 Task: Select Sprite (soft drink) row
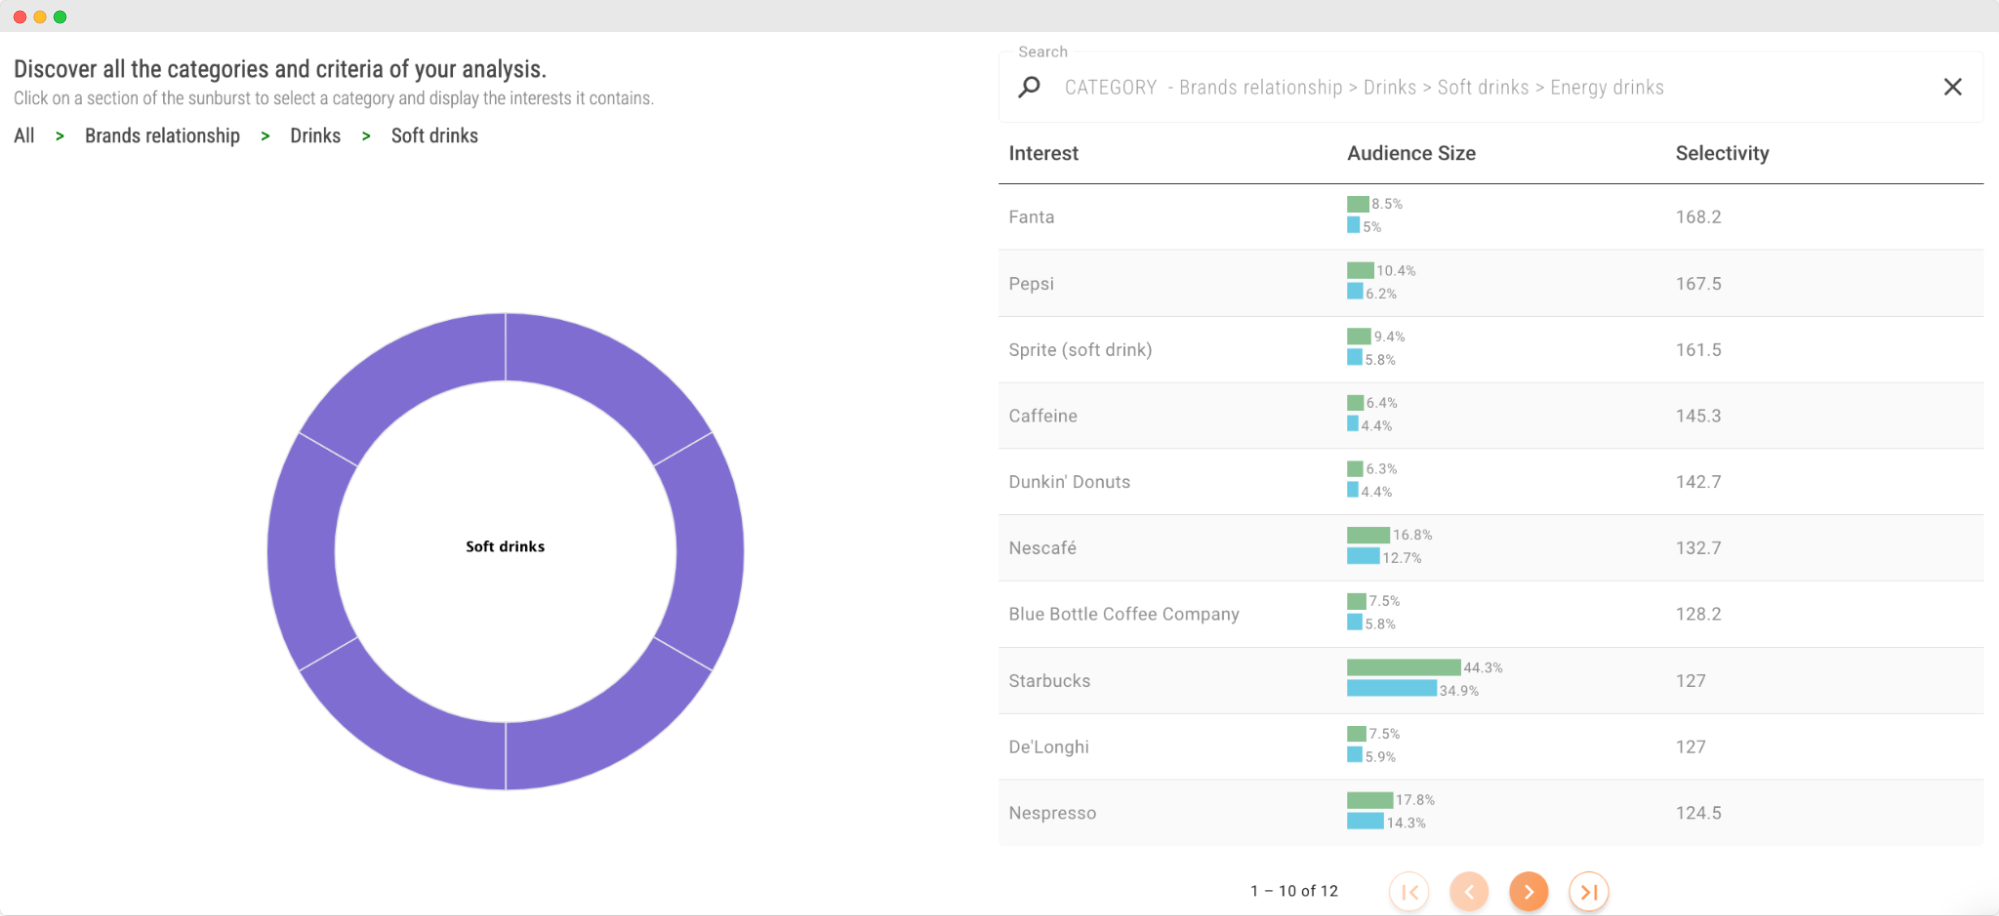pos(1490,349)
